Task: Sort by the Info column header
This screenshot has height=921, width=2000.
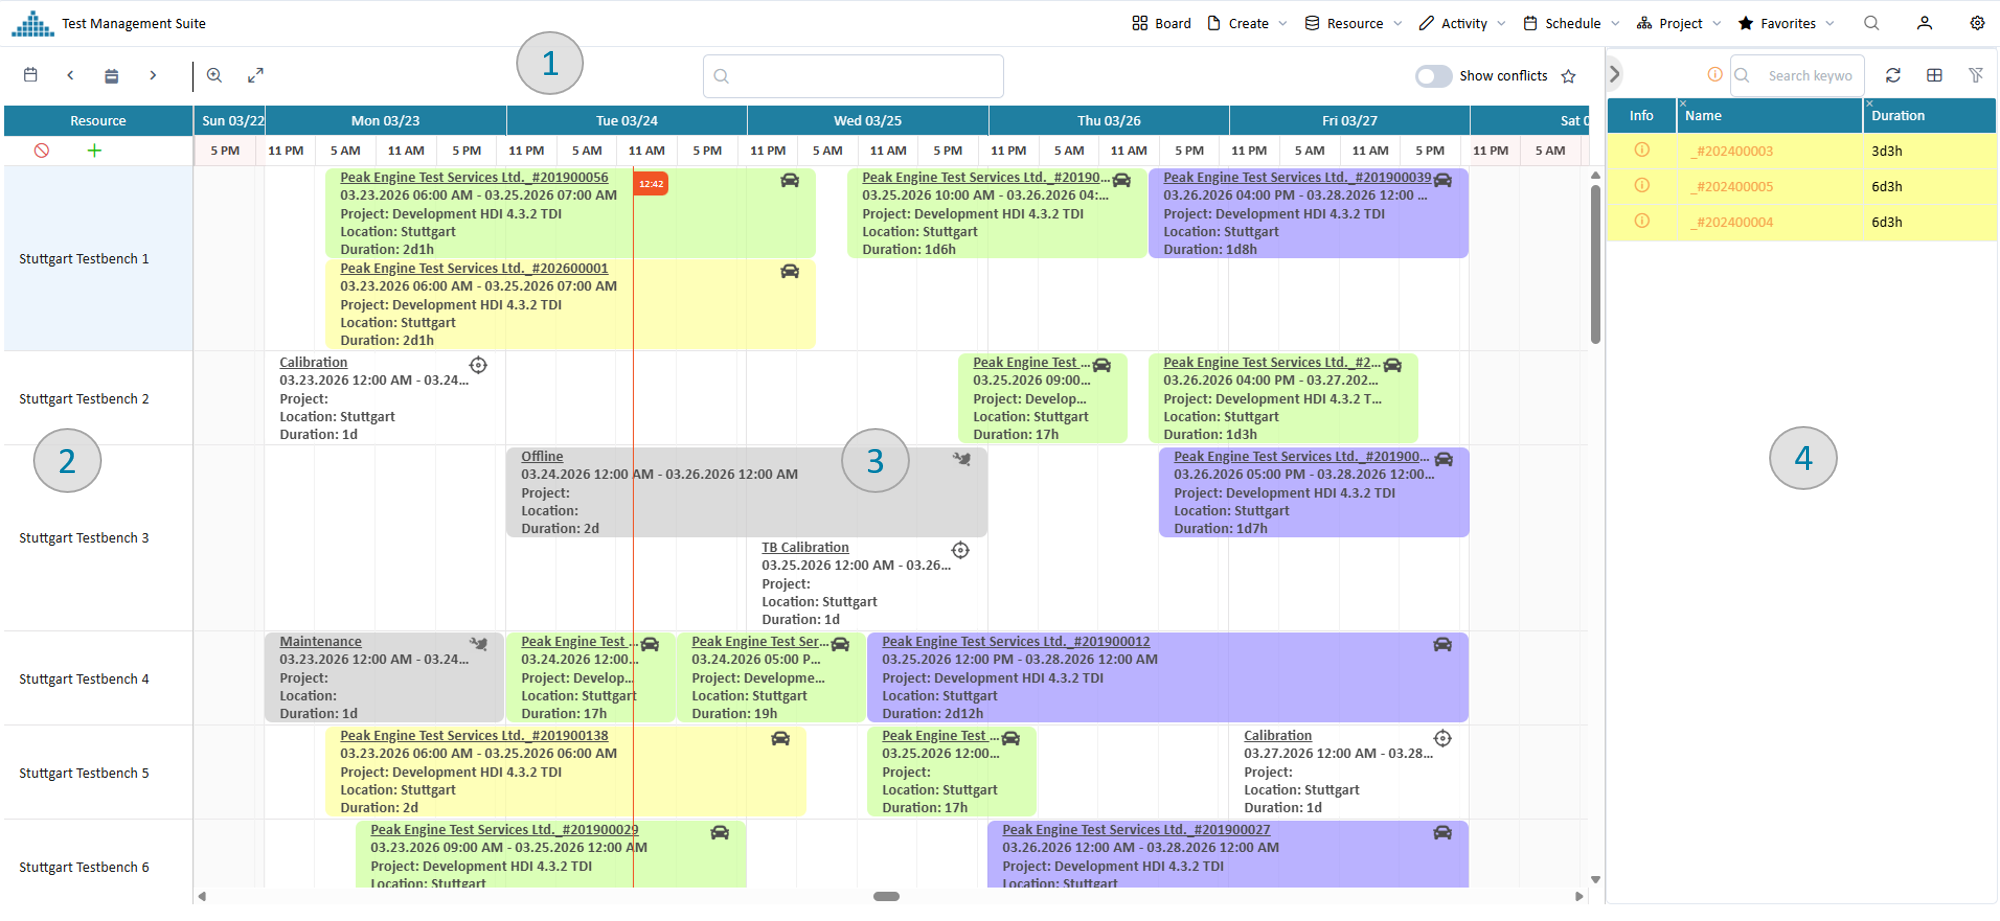Action: pos(1641,116)
